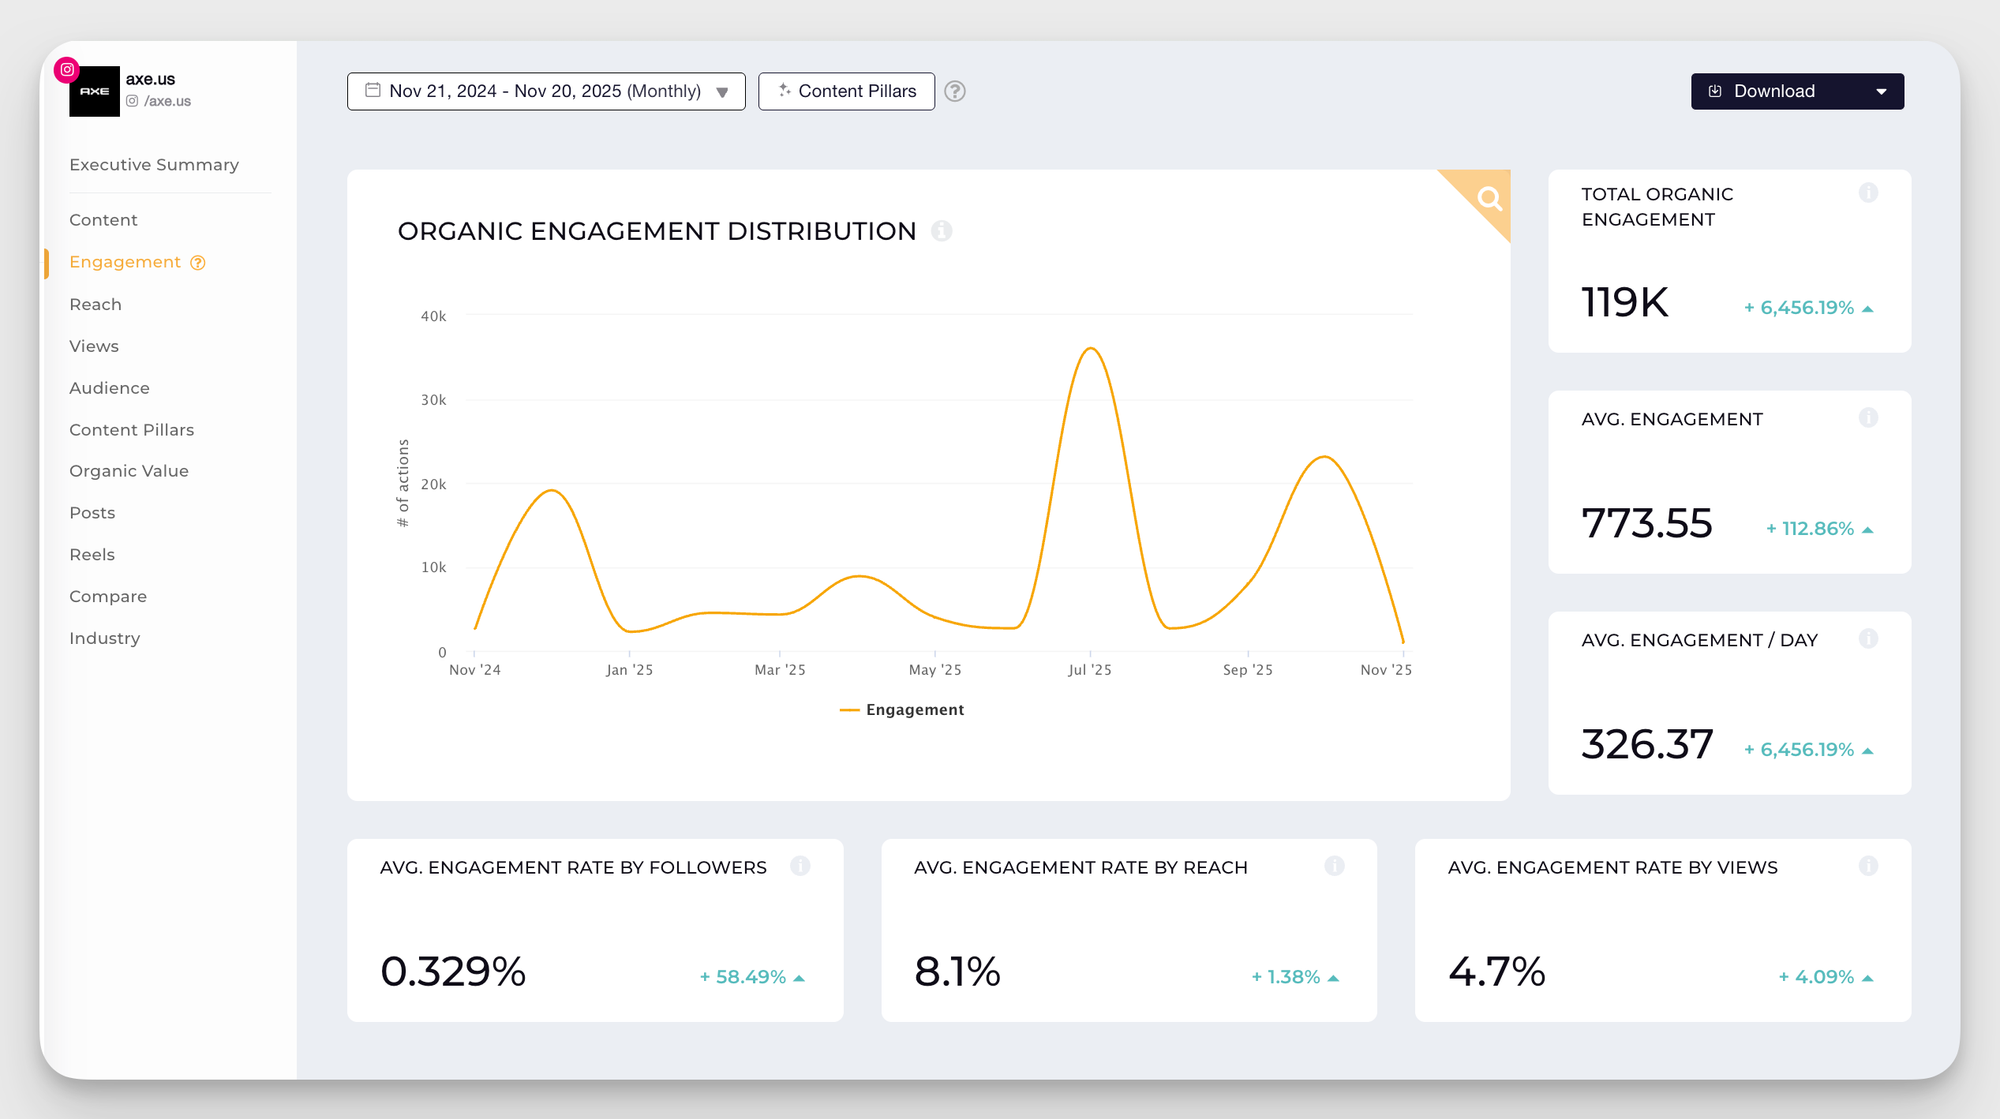Click the info icon on Total Organic Engagement

(x=1868, y=193)
